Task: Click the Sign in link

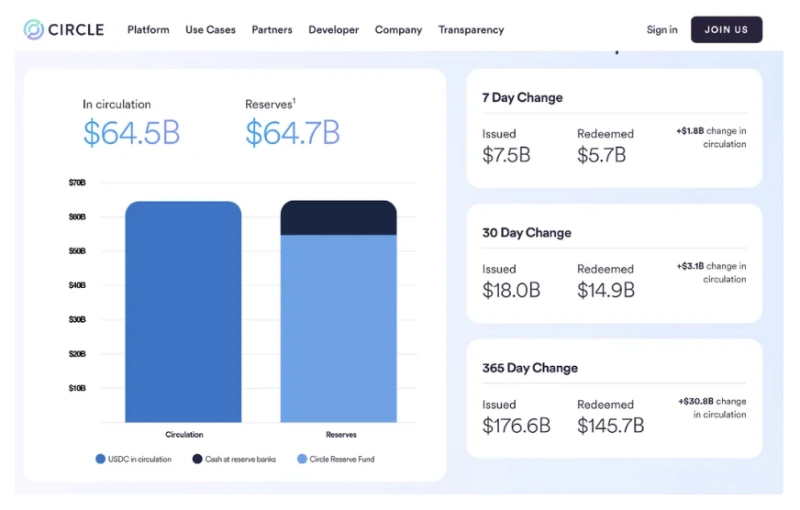Action: point(662,30)
